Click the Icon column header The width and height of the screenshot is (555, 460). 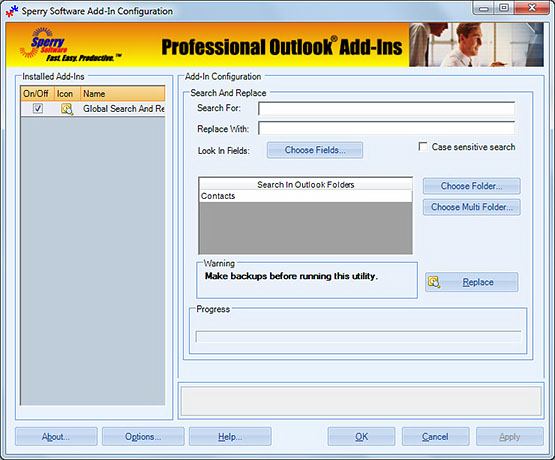[67, 94]
